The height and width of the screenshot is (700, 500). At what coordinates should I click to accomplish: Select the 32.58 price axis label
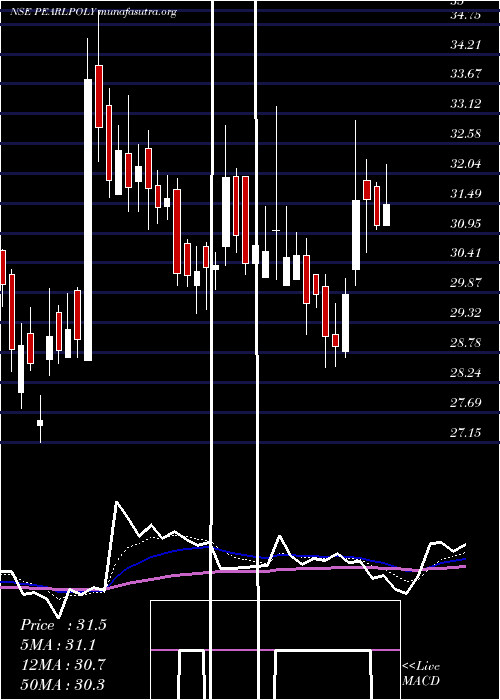pyautogui.click(x=466, y=134)
